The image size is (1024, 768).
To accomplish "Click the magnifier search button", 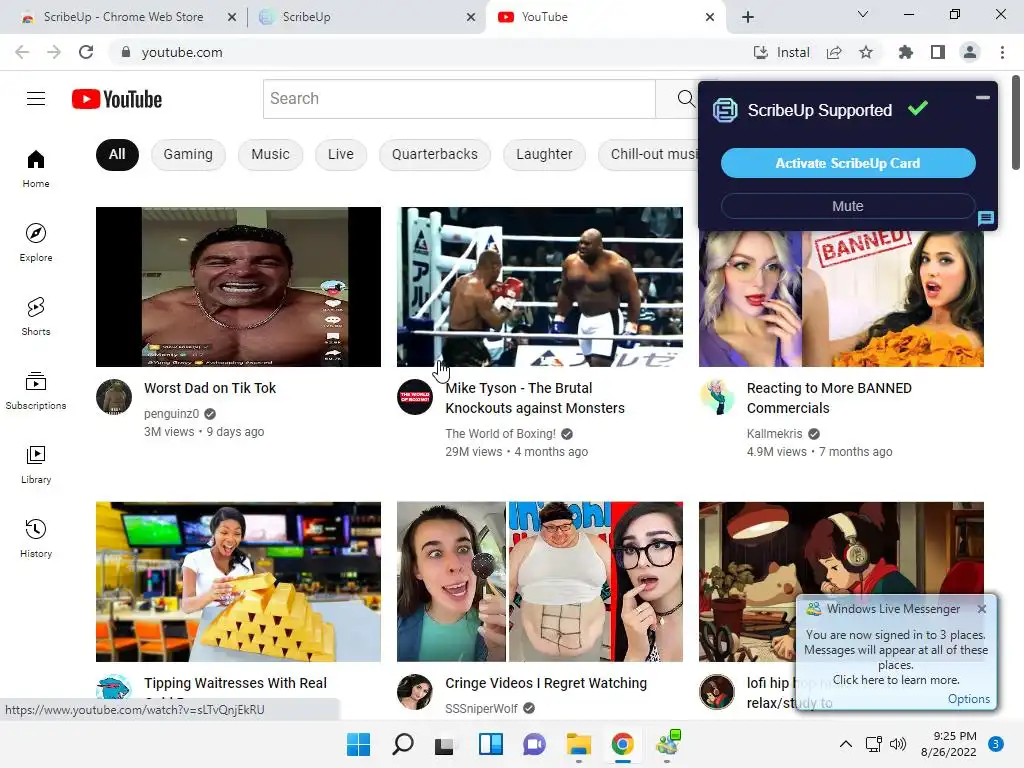I will 685,99.
